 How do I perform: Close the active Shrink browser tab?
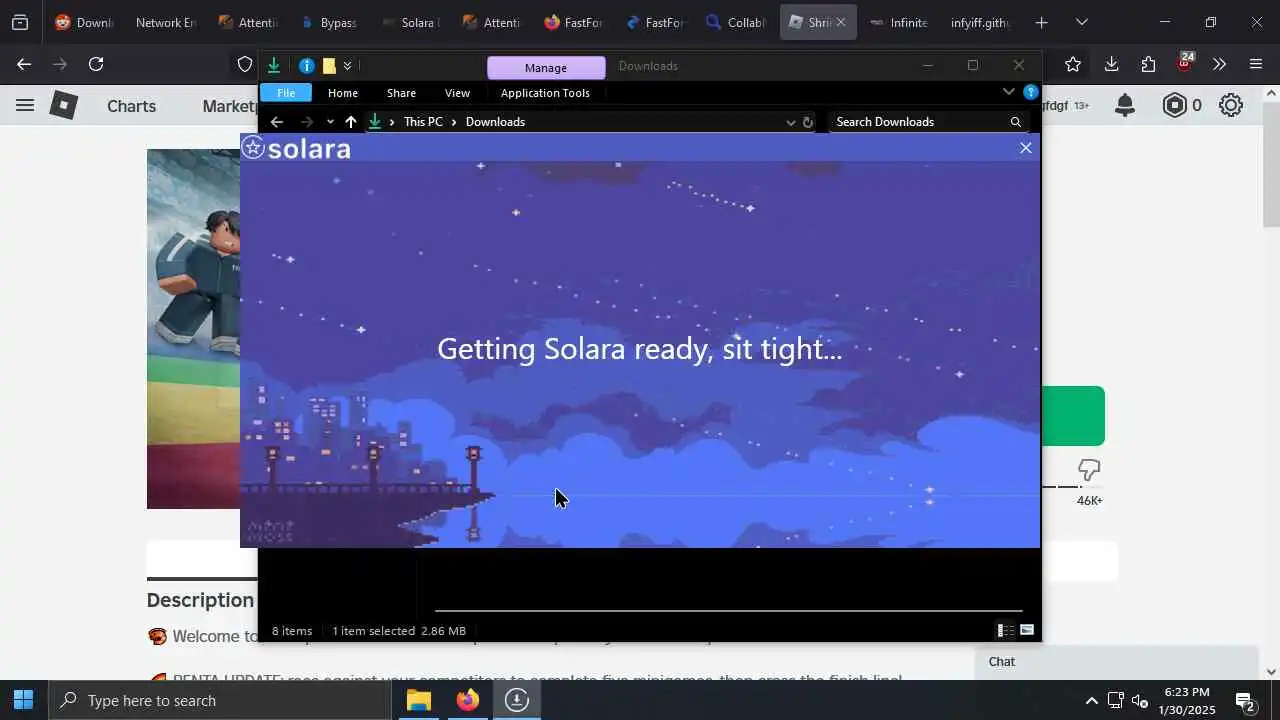point(840,22)
